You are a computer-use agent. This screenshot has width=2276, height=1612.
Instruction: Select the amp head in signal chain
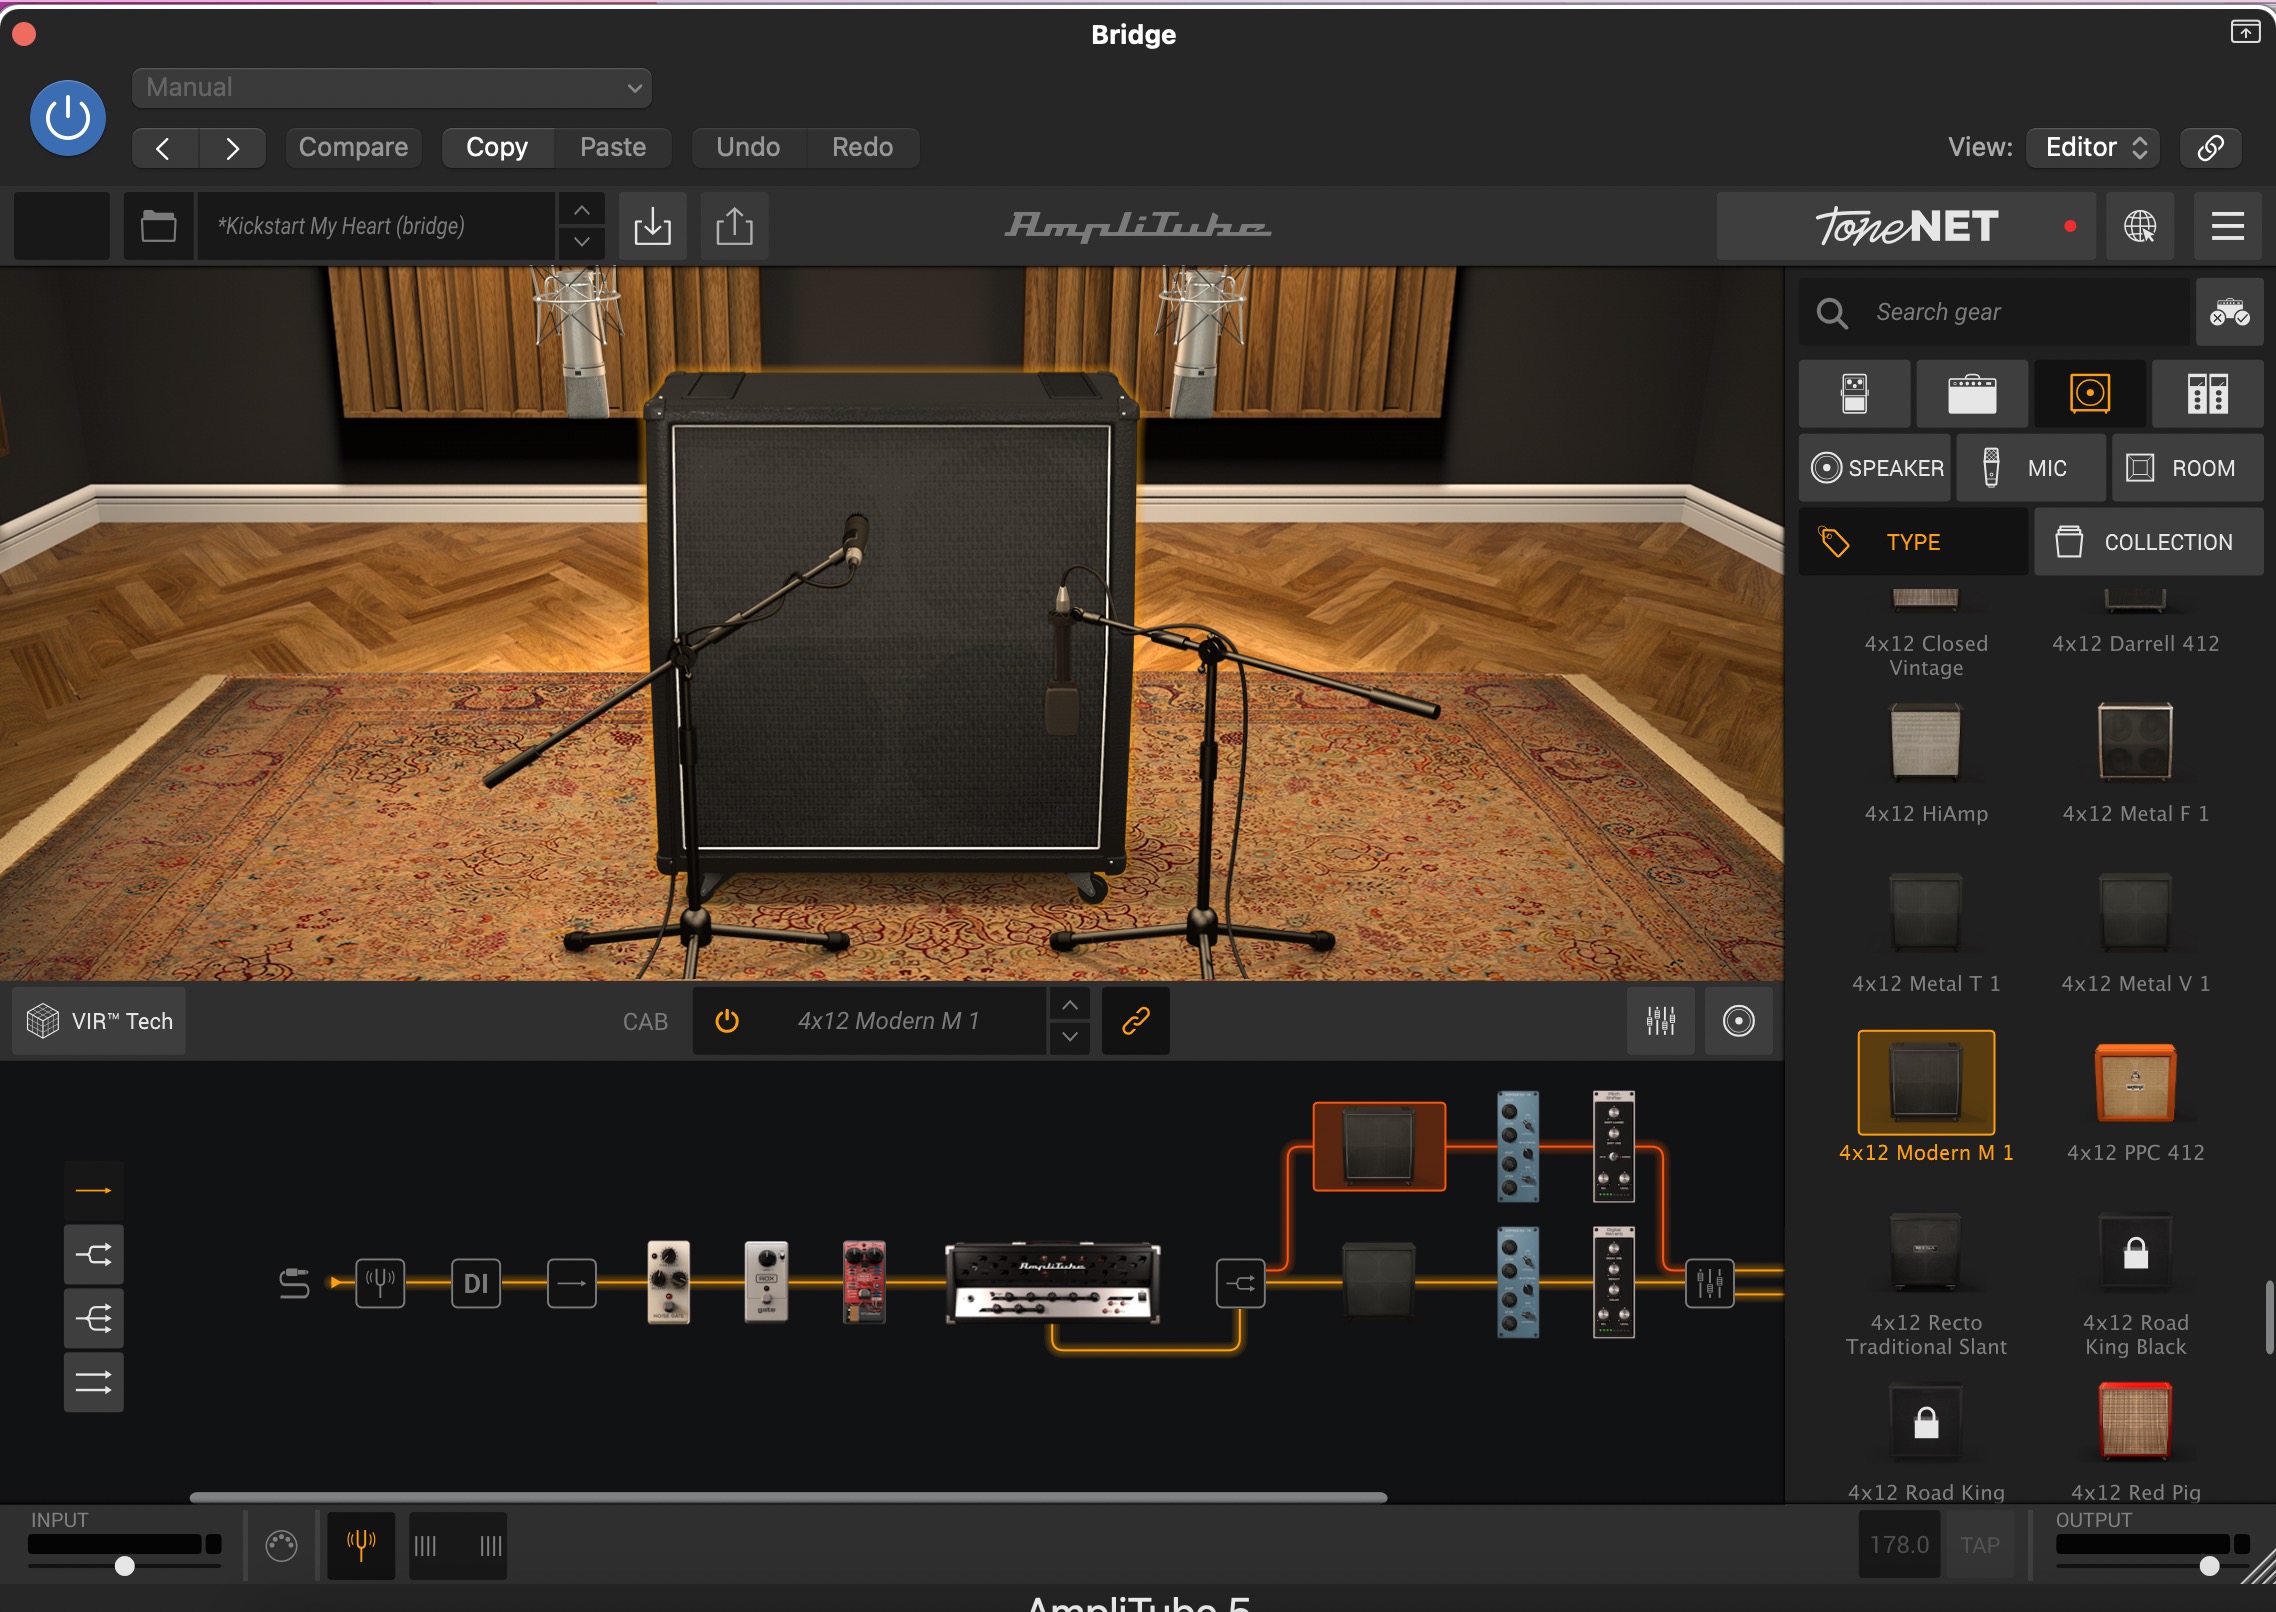coord(1052,1283)
